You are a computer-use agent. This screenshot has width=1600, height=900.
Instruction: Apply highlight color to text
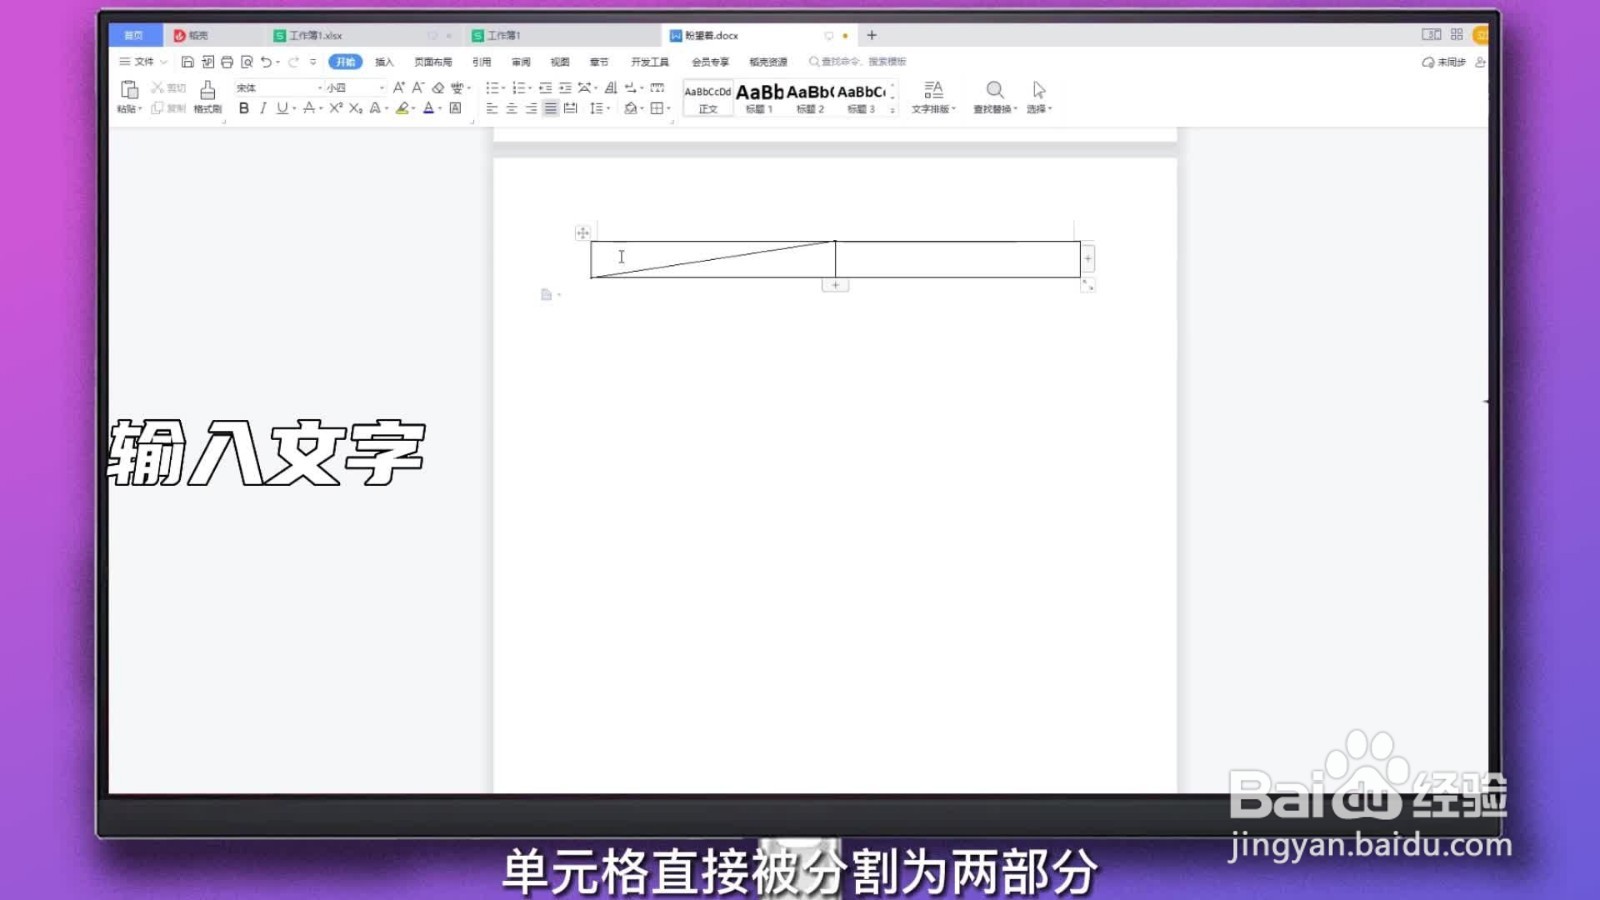coord(402,109)
